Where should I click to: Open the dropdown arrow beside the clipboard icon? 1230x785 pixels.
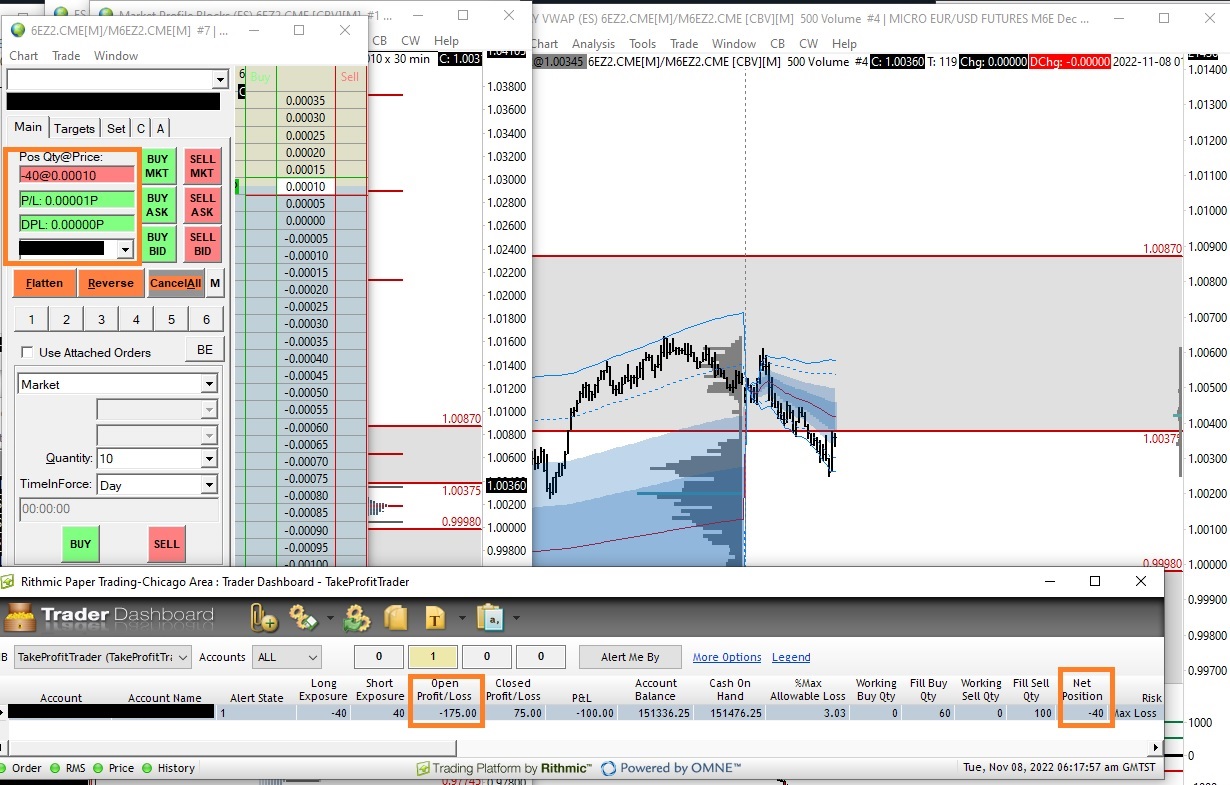pyautogui.click(x=516, y=618)
